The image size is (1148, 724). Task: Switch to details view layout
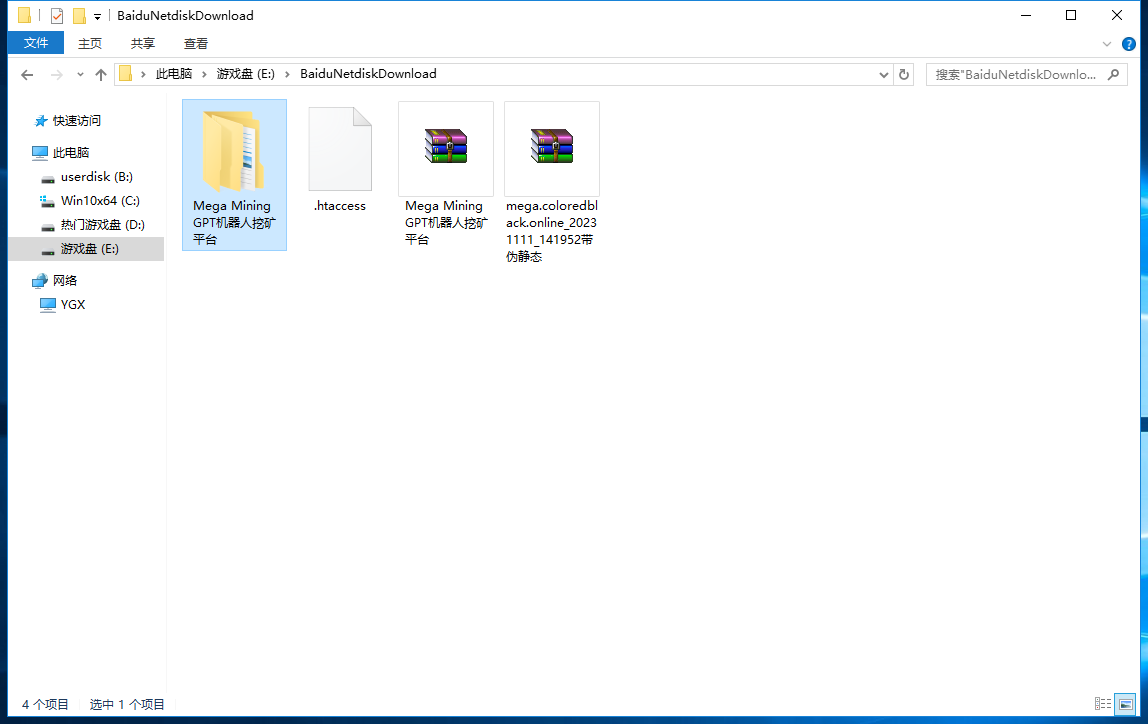point(1103,704)
